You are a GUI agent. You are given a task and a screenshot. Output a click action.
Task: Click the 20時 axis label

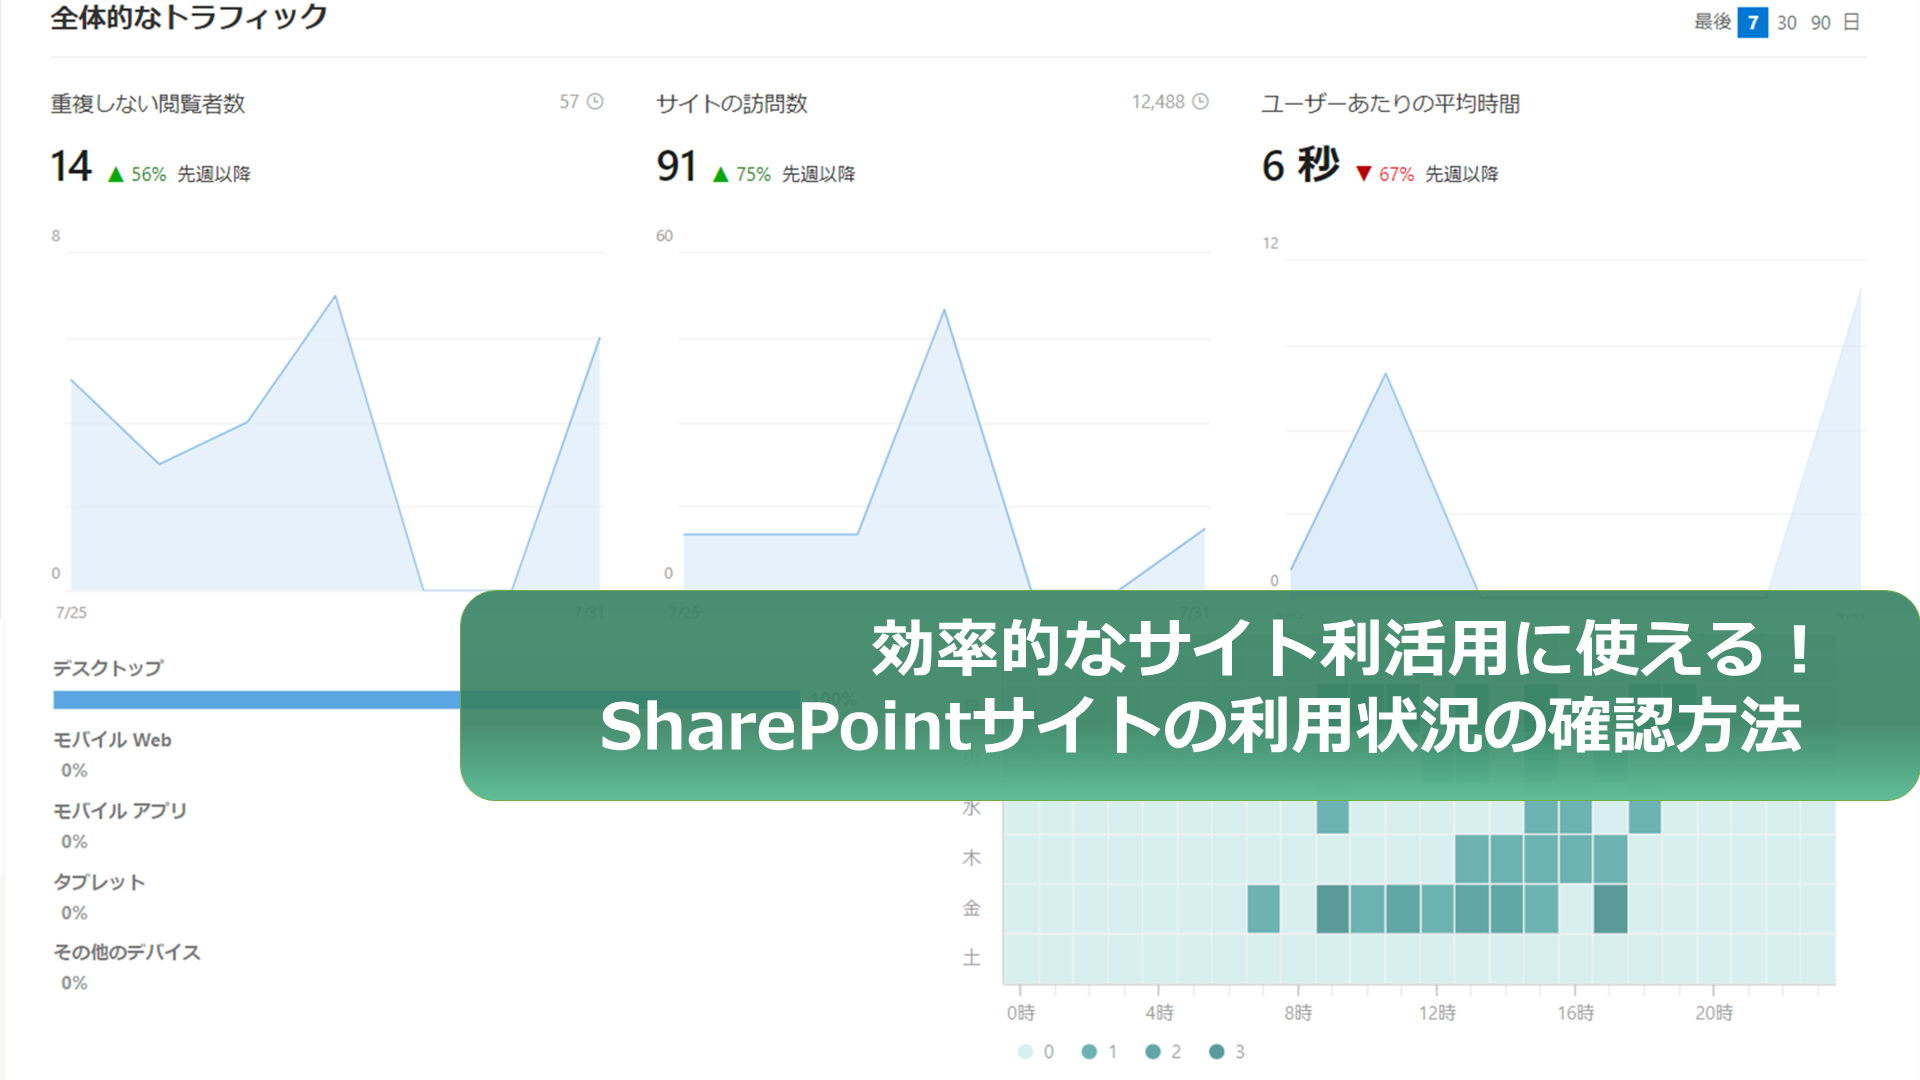coord(1714,1013)
